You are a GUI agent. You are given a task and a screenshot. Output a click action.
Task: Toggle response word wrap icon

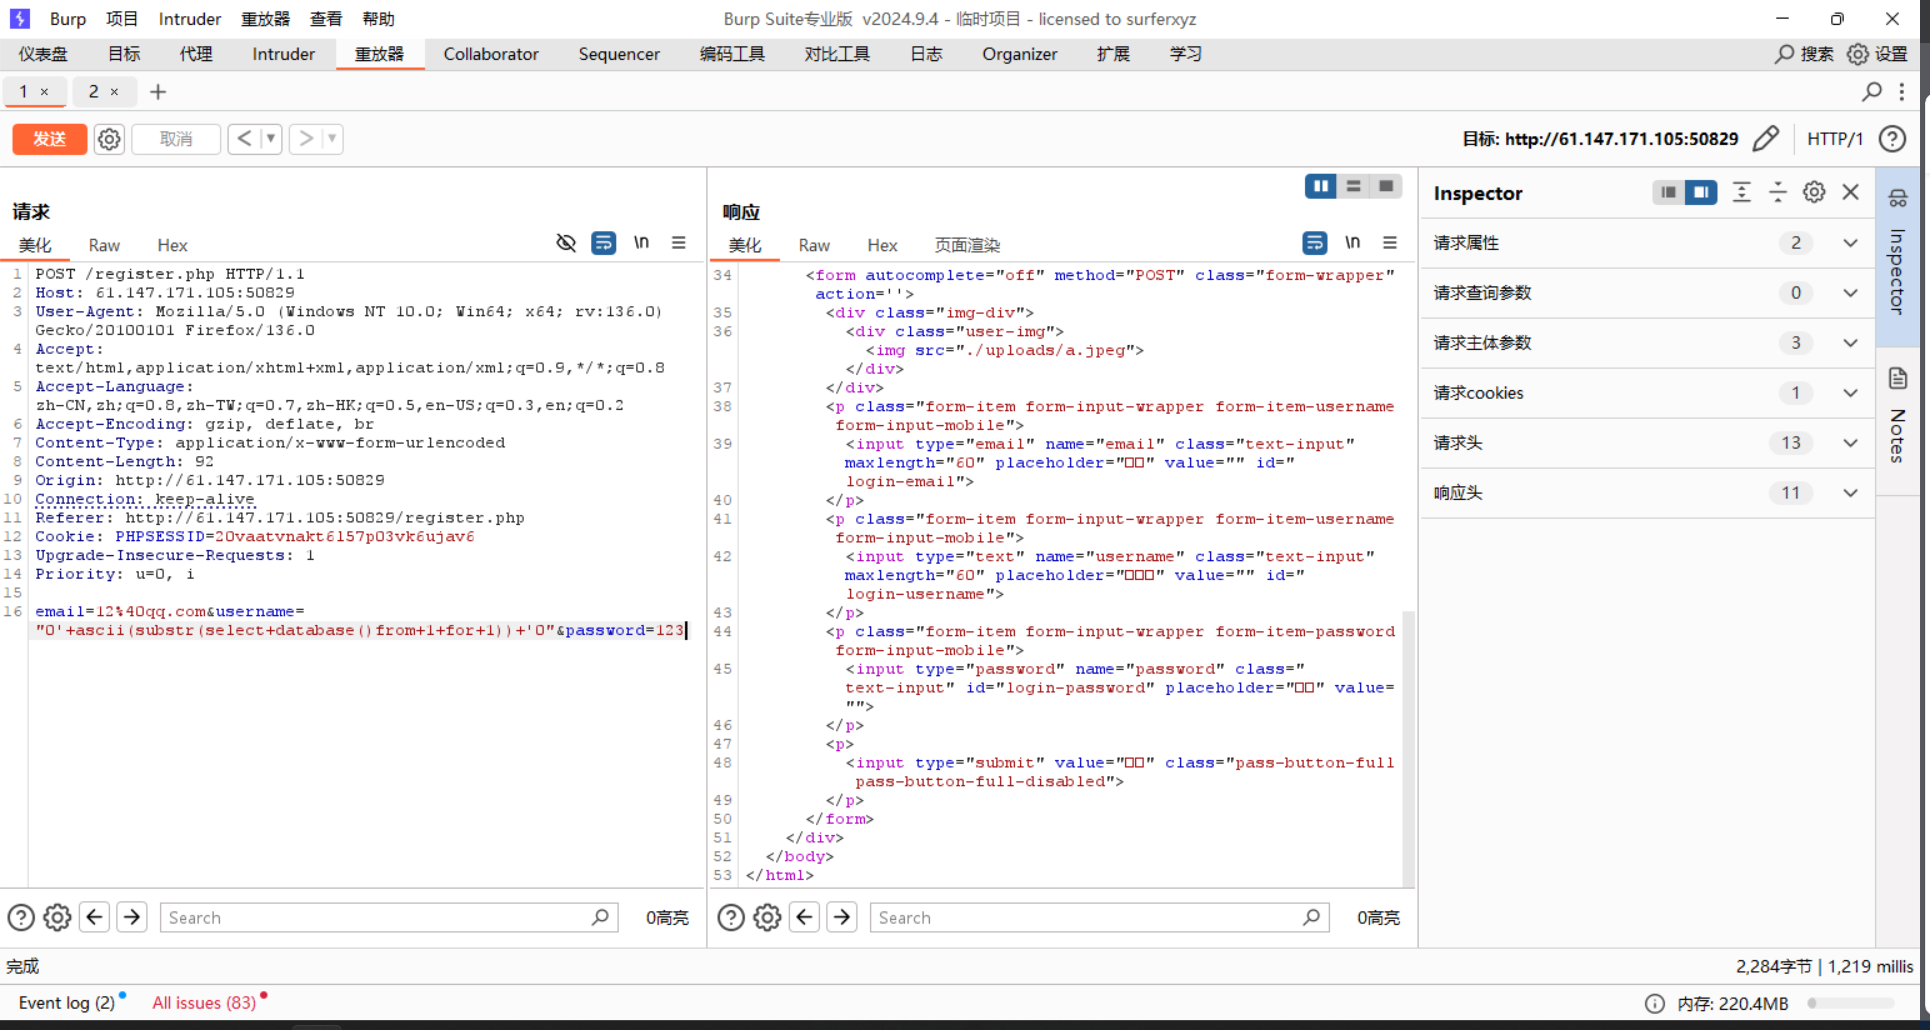(x=1314, y=243)
